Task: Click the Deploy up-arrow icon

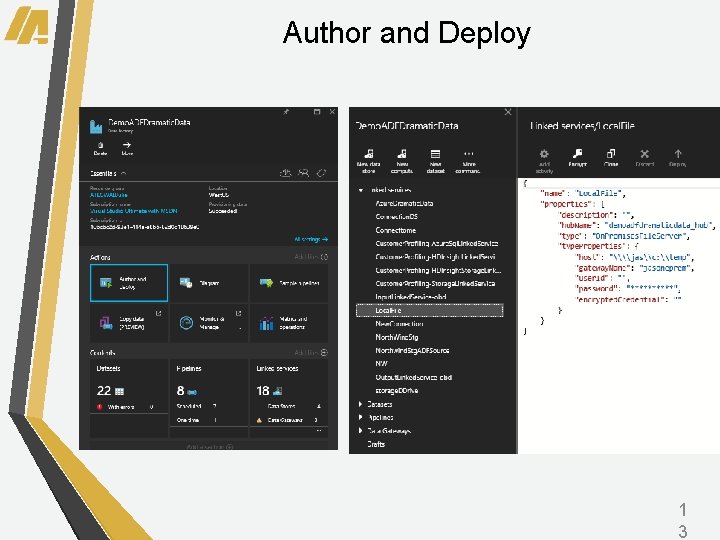Action: 678,154
